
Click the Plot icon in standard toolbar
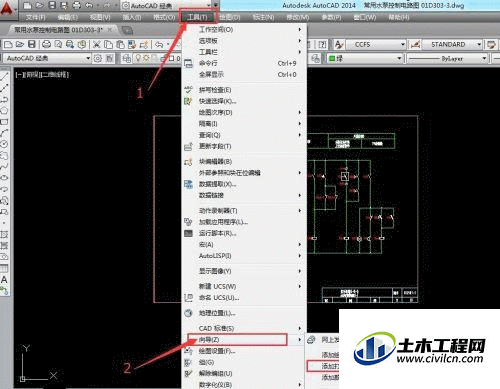(47, 44)
